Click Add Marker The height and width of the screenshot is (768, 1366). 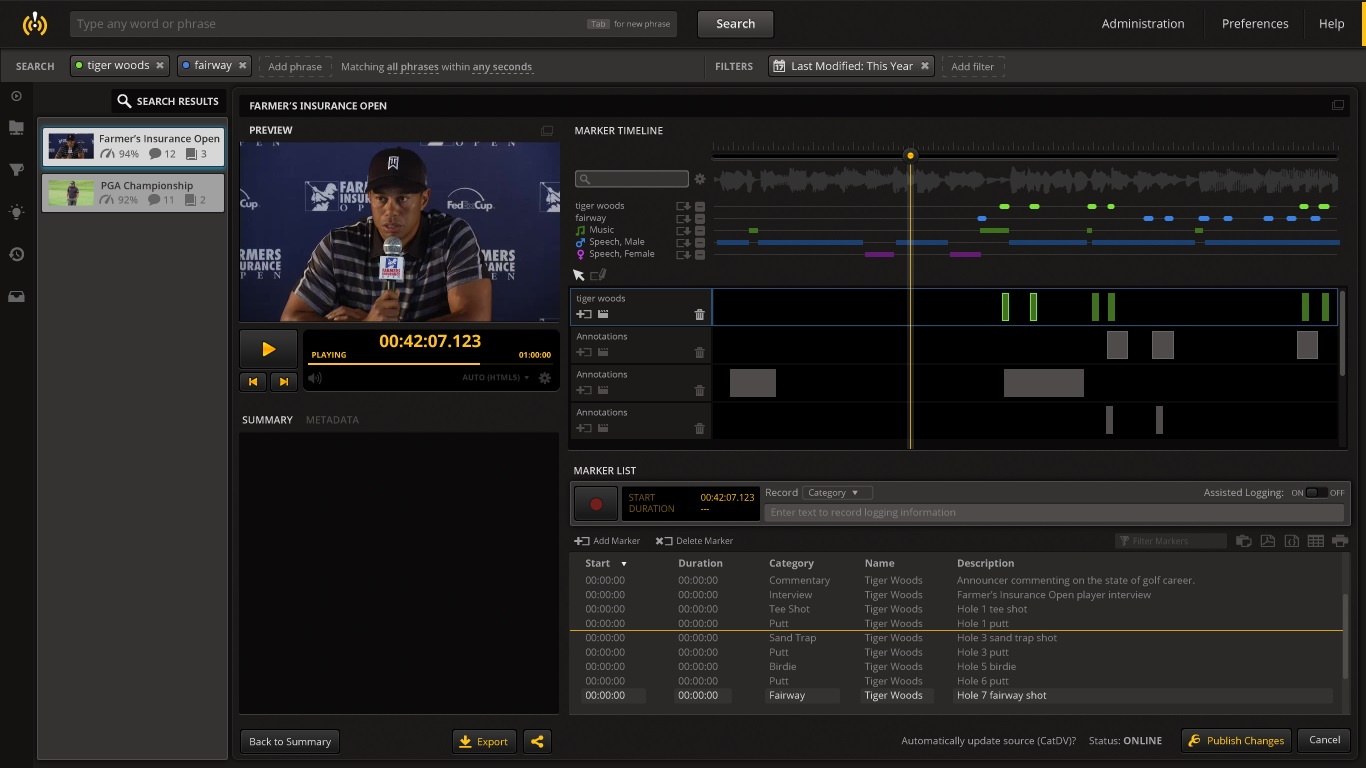(x=607, y=541)
